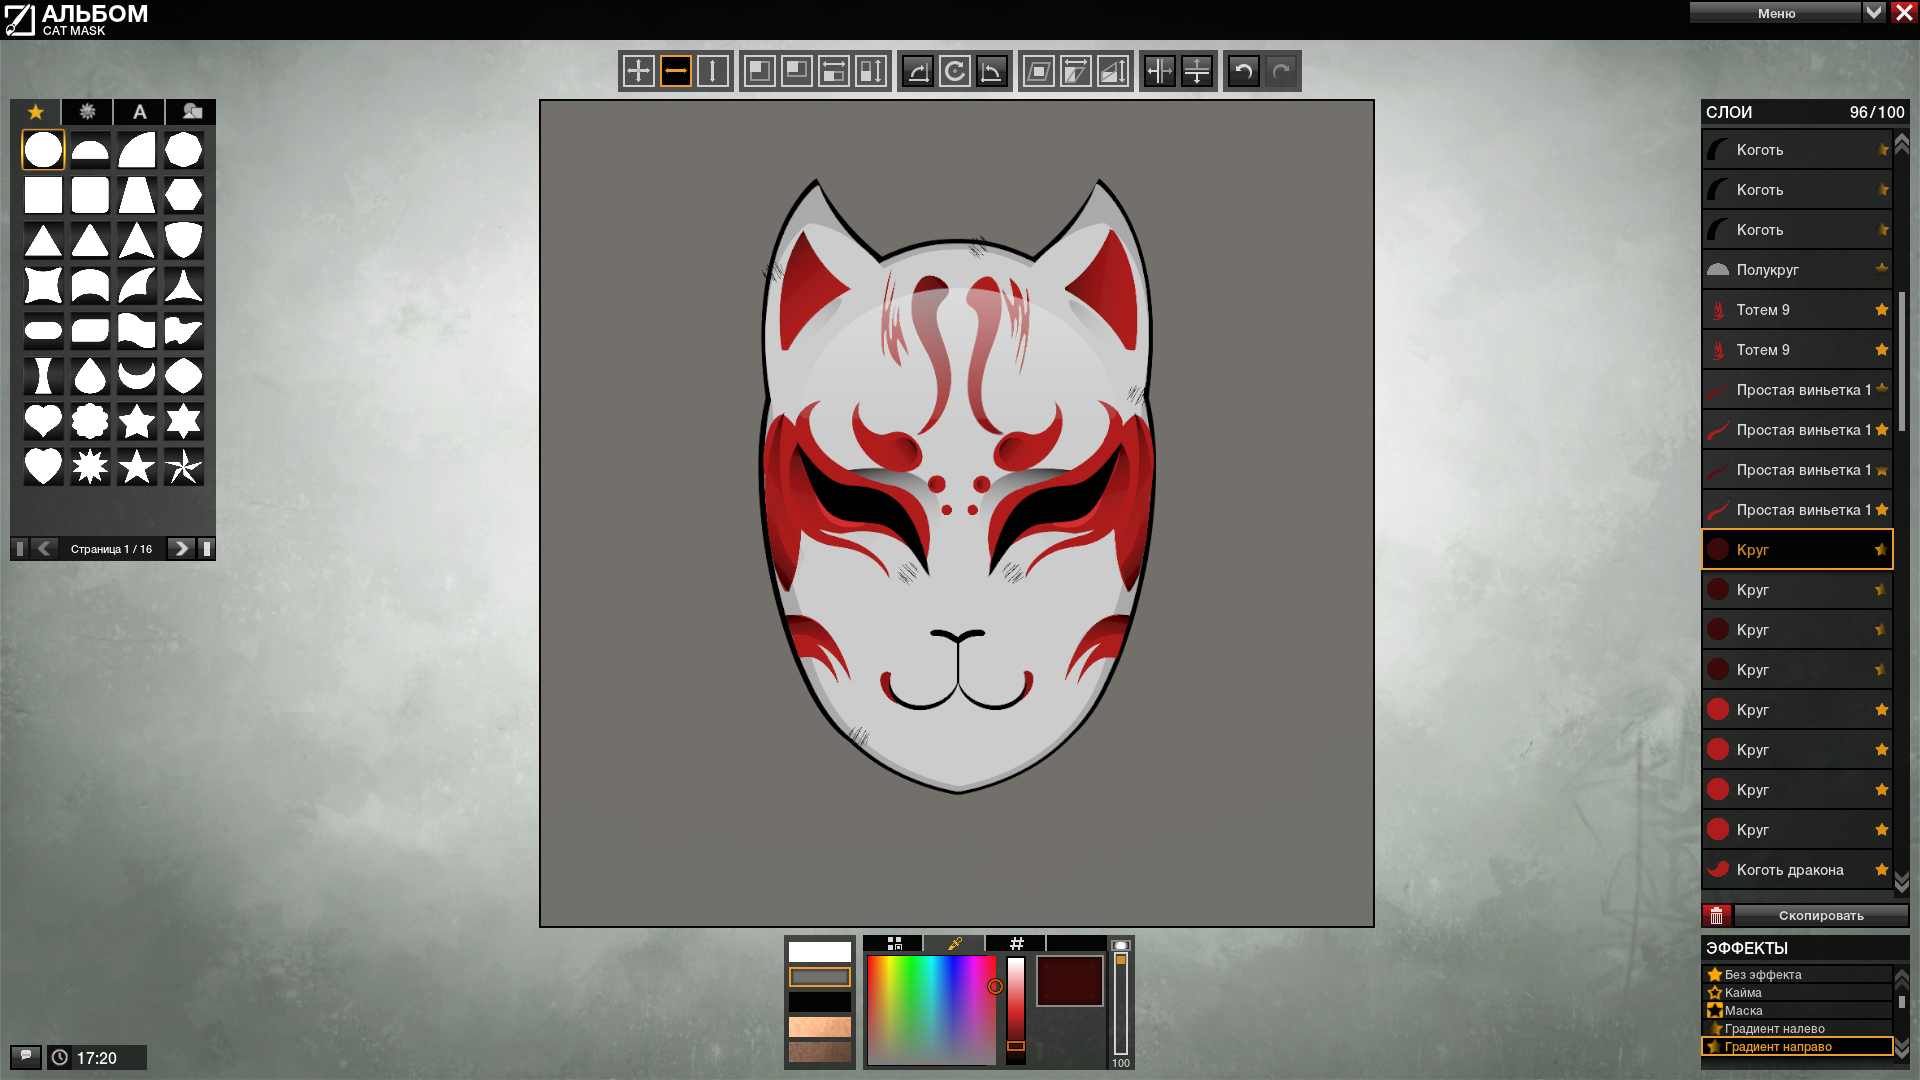Screen dimensions: 1920x1080
Task: Open the favorites star shapes tab
Action: (36, 112)
